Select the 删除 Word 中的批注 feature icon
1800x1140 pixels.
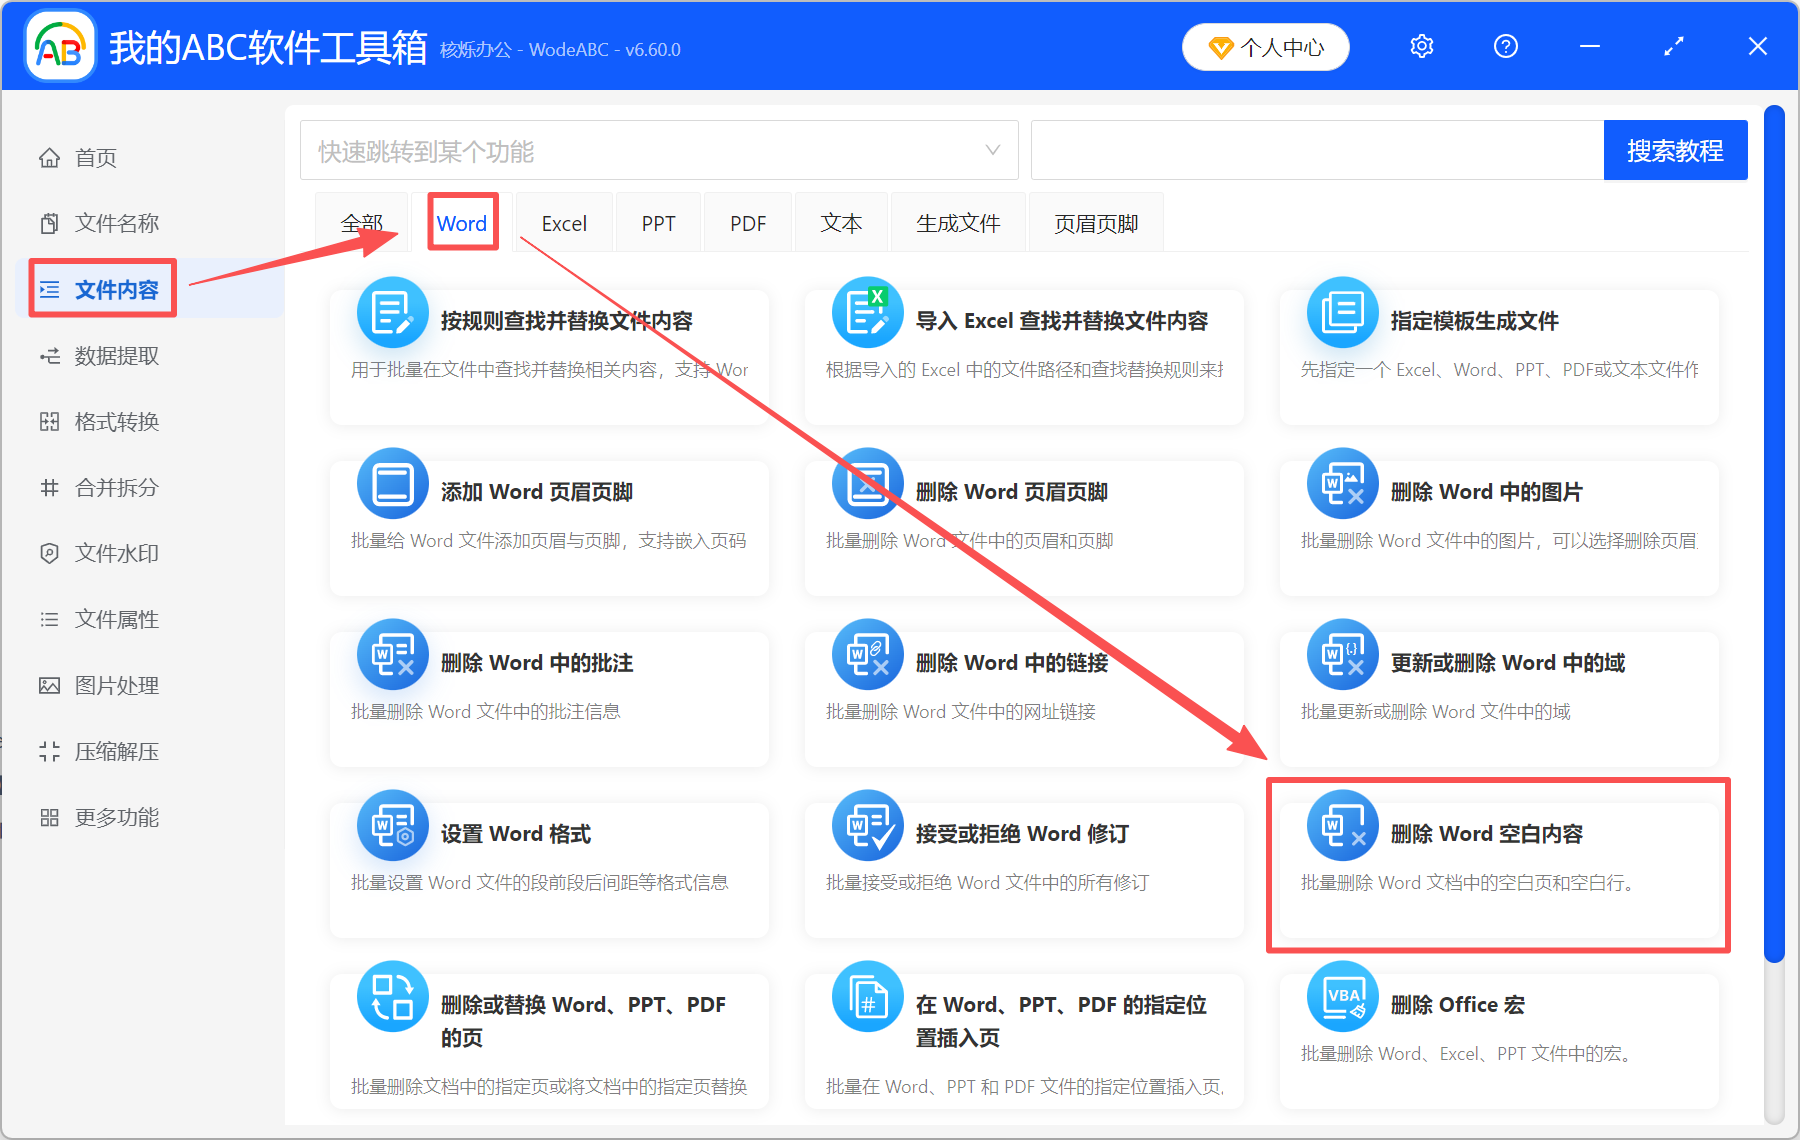point(392,655)
